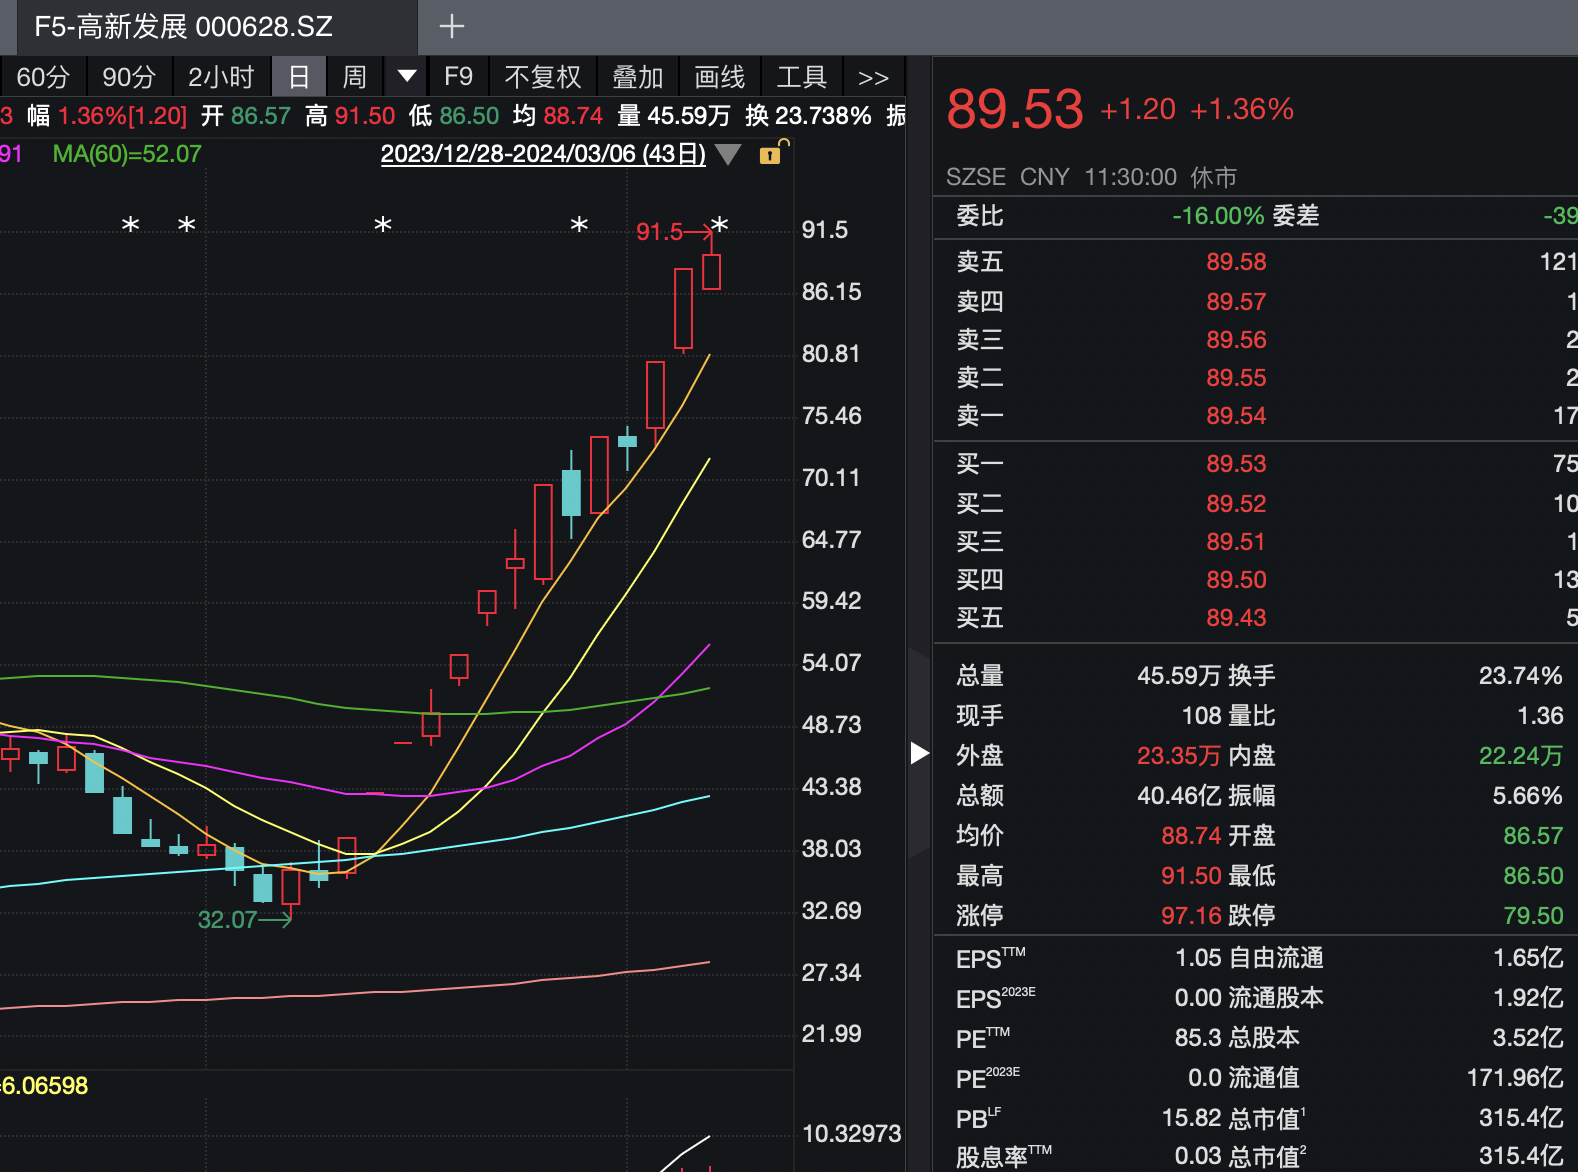Image resolution: width=1578 pixels, height=1172 pixels.
Task: Open the 不复权 adjustment dropdown
Action: (543, 78)
